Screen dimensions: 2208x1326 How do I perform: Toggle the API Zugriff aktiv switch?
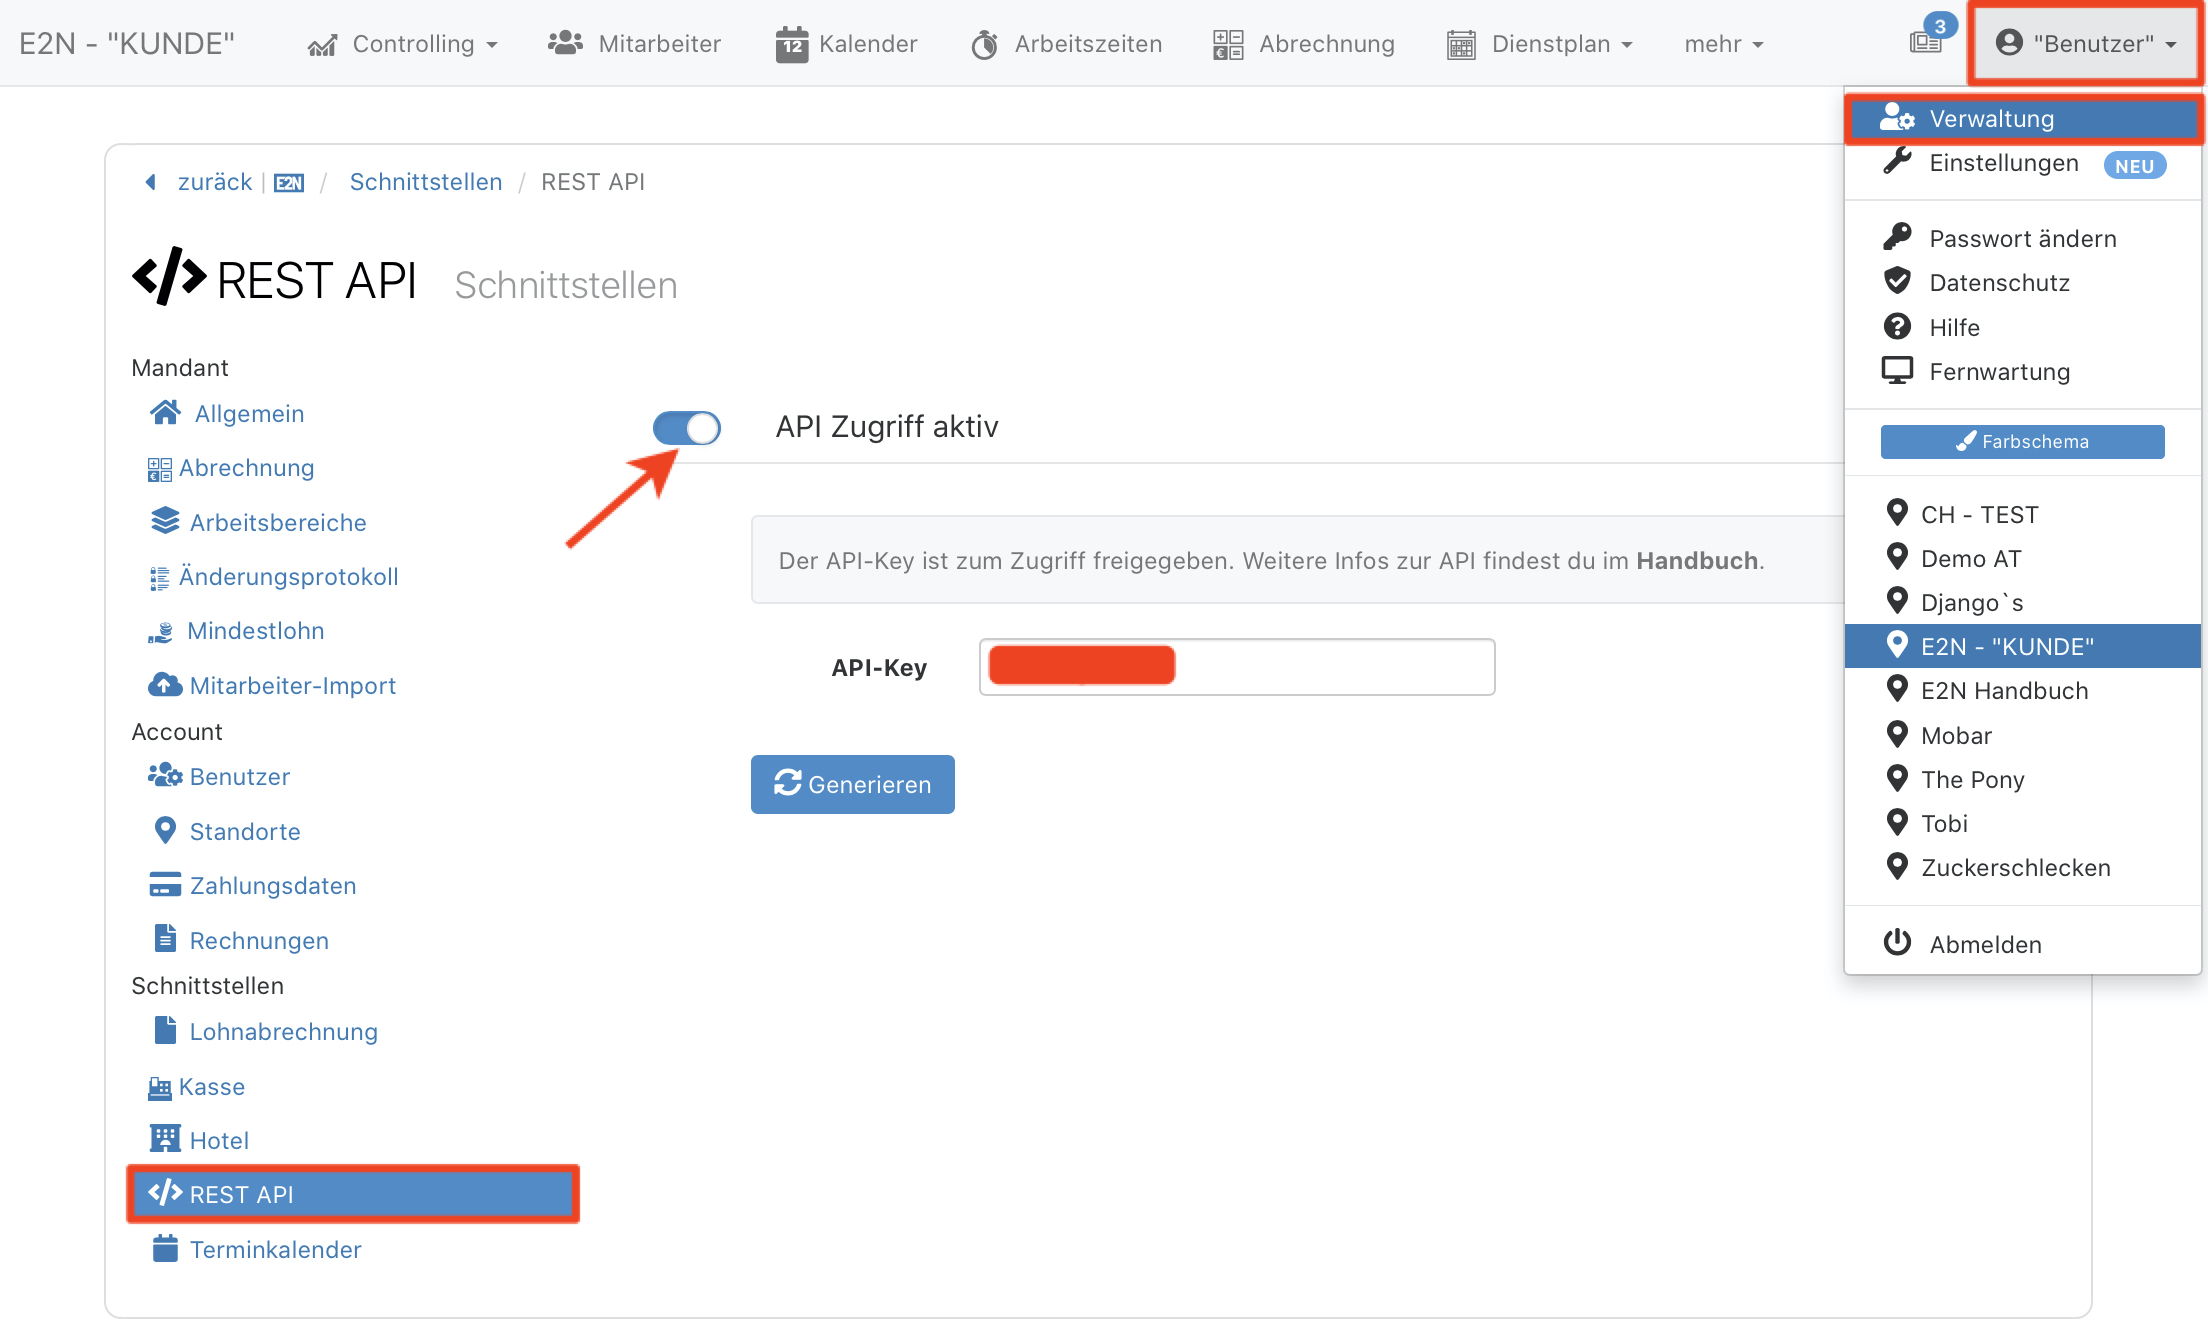pos(689,426)
